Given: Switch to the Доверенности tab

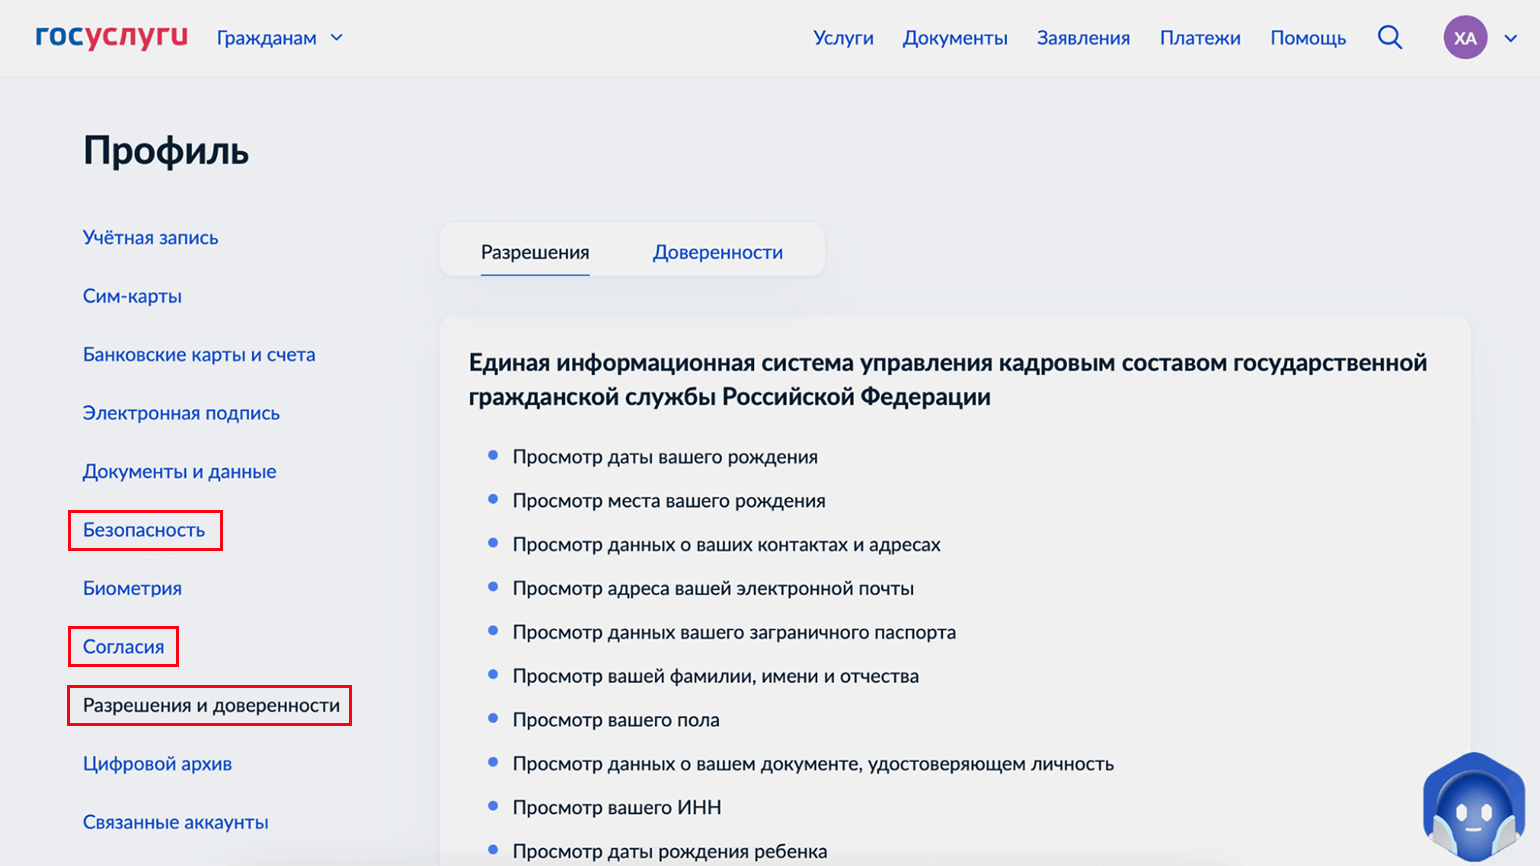Looking at the screenshot, I should [717, 252].
